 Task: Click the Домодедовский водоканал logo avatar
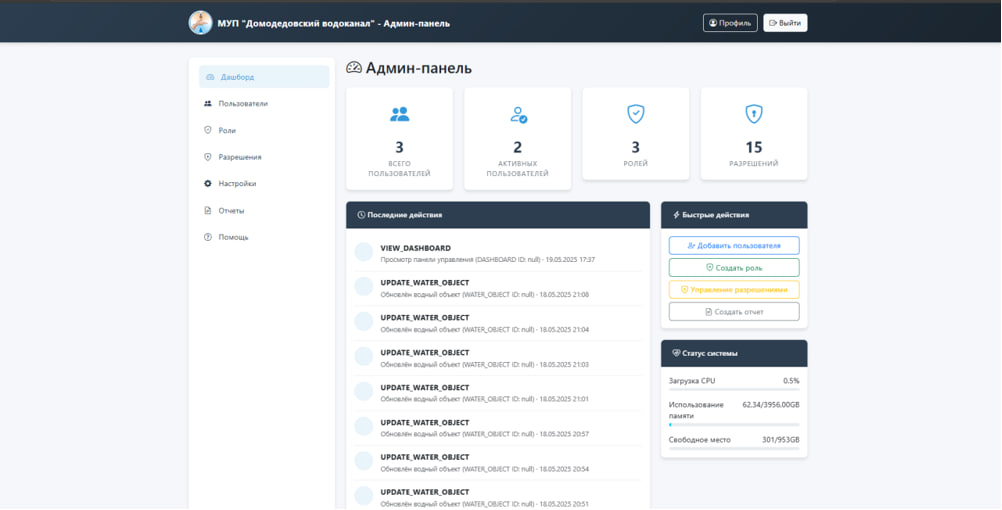[200, 22]
